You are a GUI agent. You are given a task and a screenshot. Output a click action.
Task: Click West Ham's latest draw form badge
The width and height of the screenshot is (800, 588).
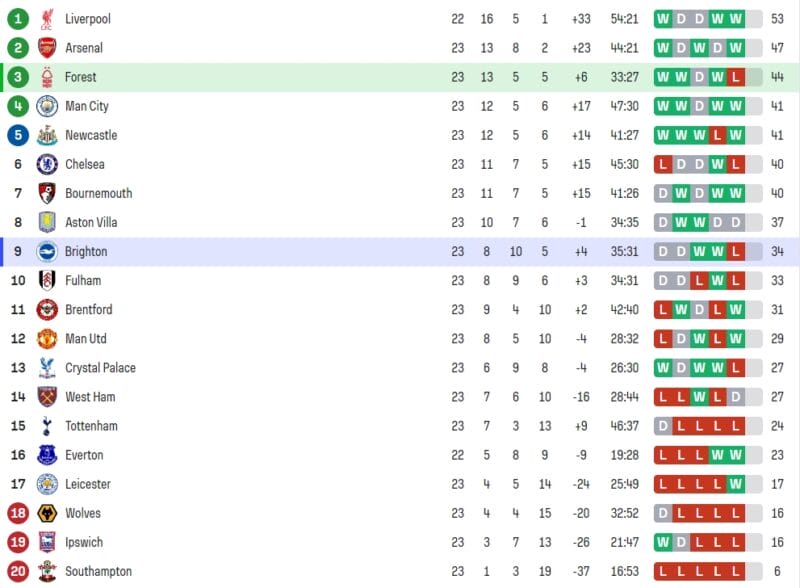coord(736,397)
